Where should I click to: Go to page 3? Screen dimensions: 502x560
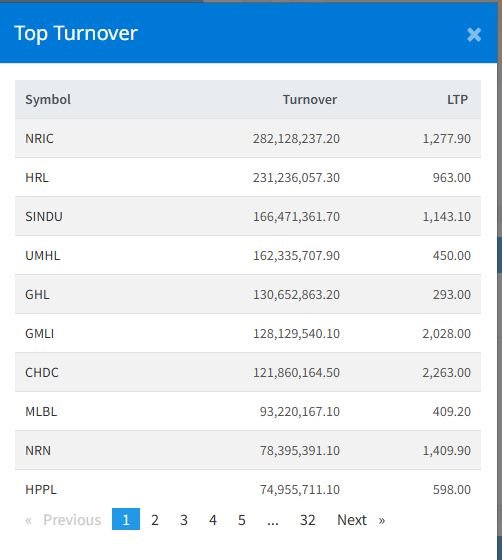184,520
